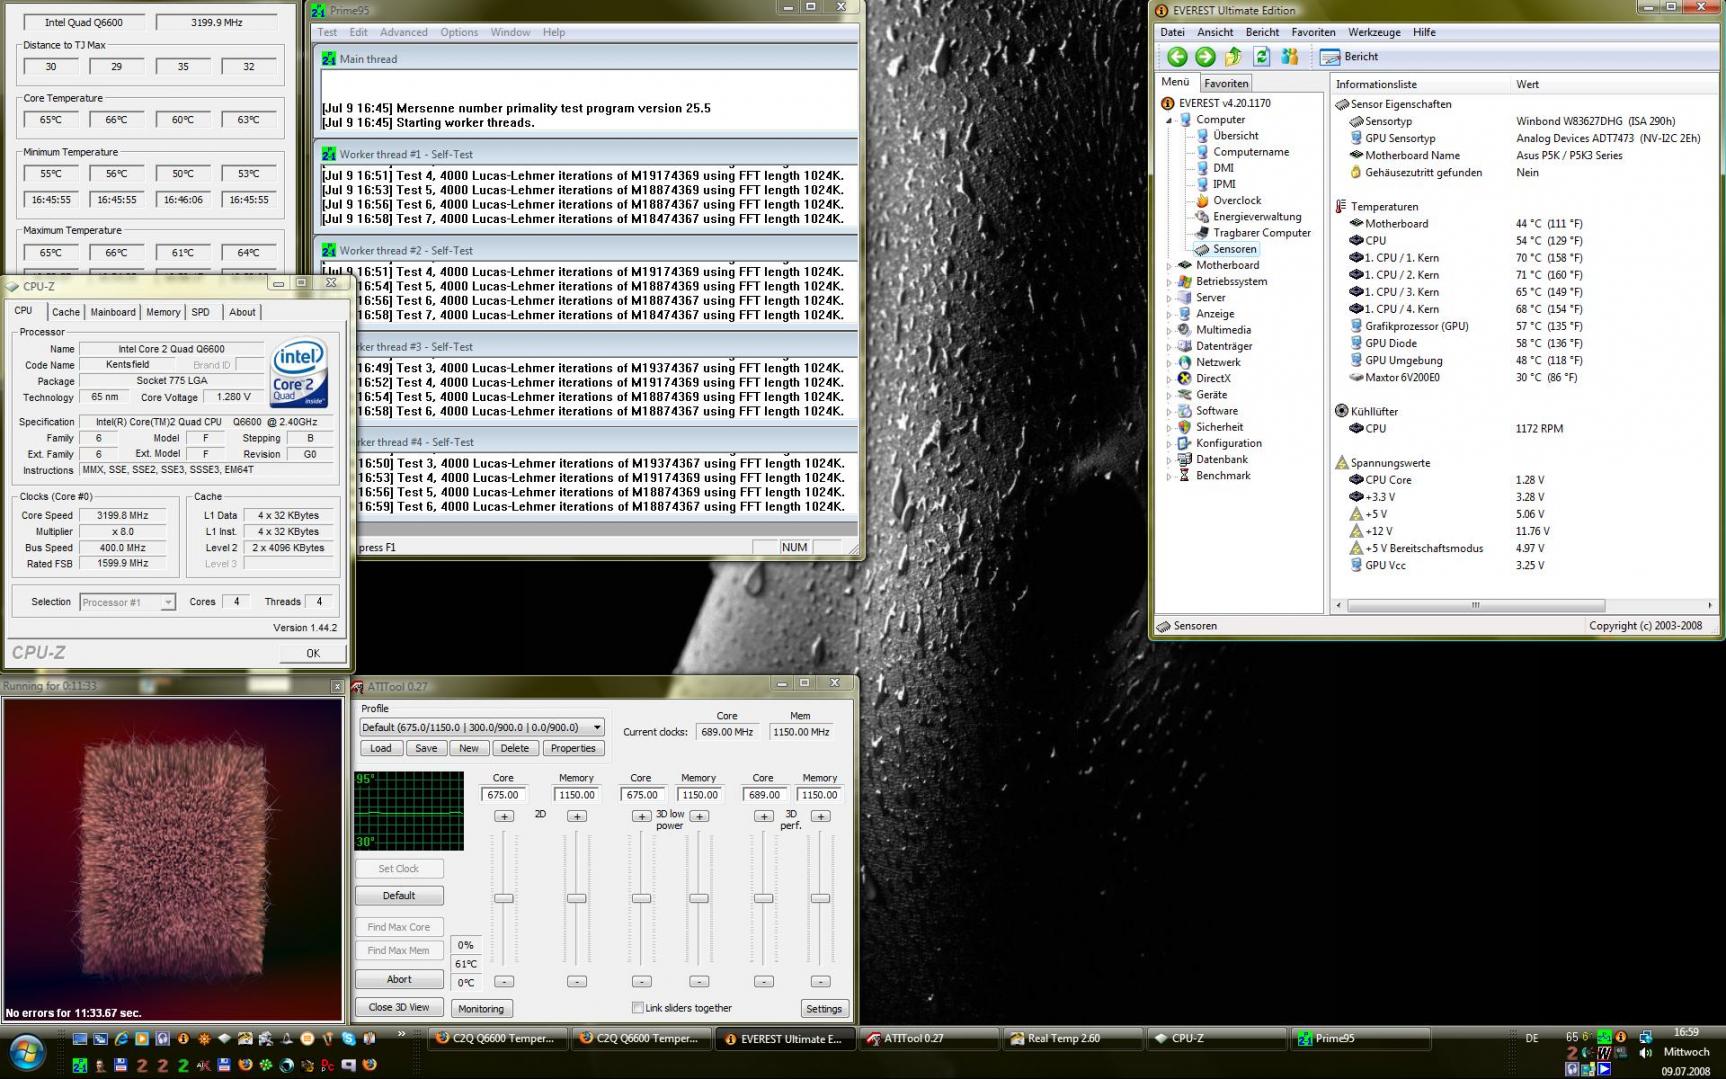1726x1079 pixels.
Task: Select Sensoren in the EVEREST tree
Action: coord(1235,249)
